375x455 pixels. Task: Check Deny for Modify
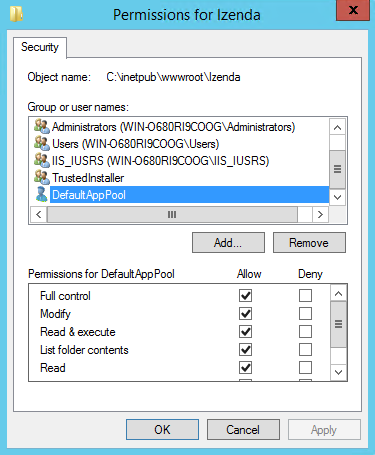coord(305,313)
